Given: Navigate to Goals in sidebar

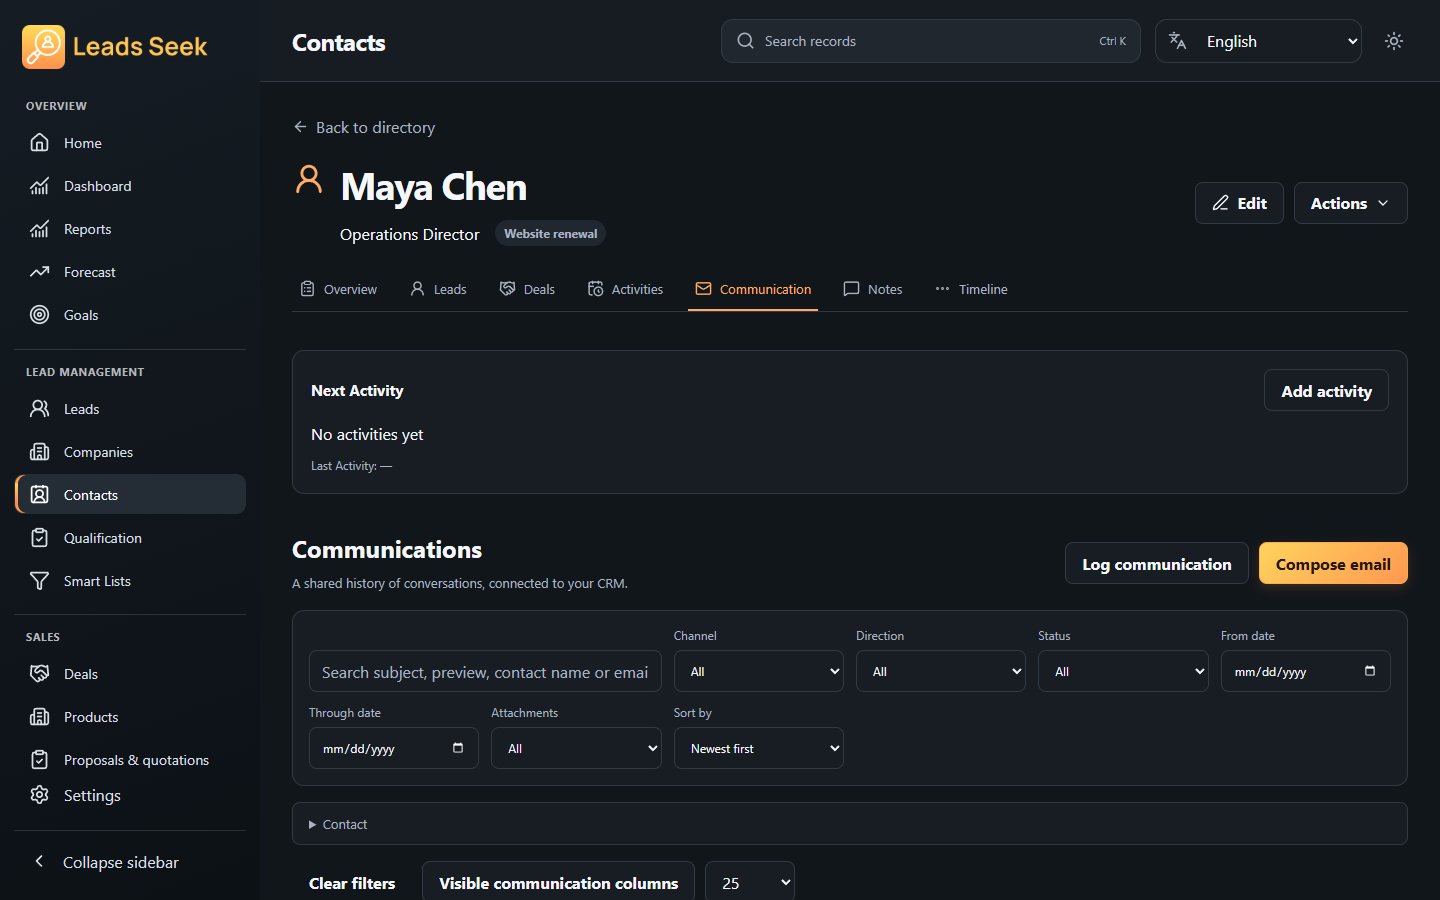Looking at the screenshot, I should pos(130,315).
